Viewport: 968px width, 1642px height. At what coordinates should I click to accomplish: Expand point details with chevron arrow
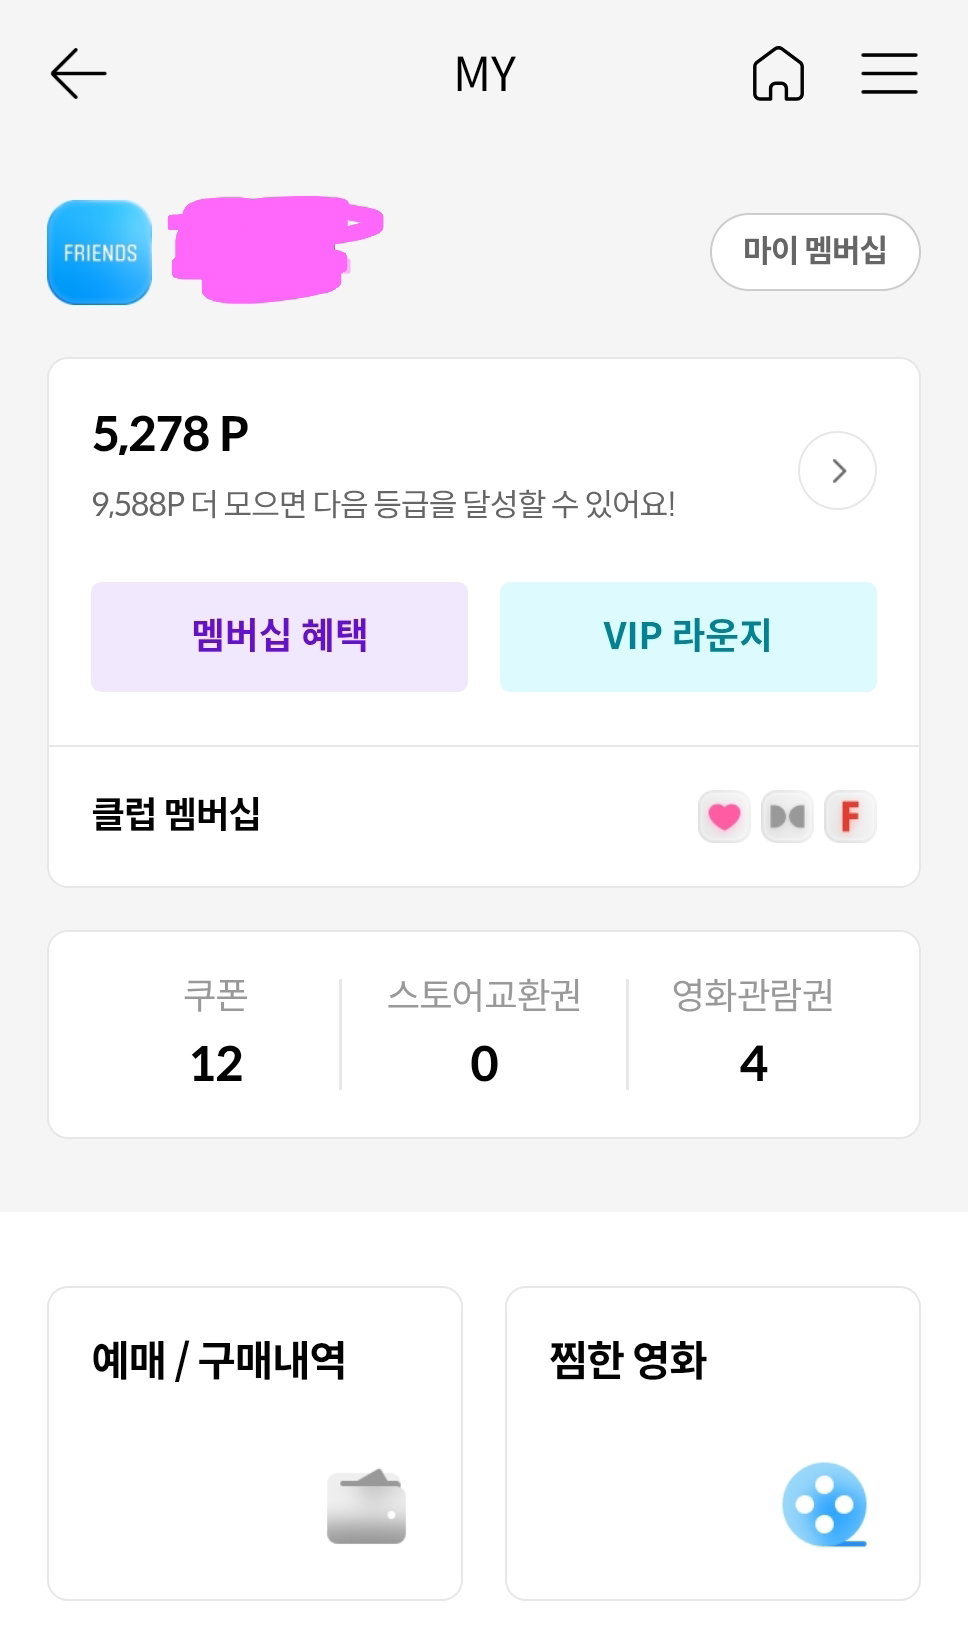coord(837,471)
